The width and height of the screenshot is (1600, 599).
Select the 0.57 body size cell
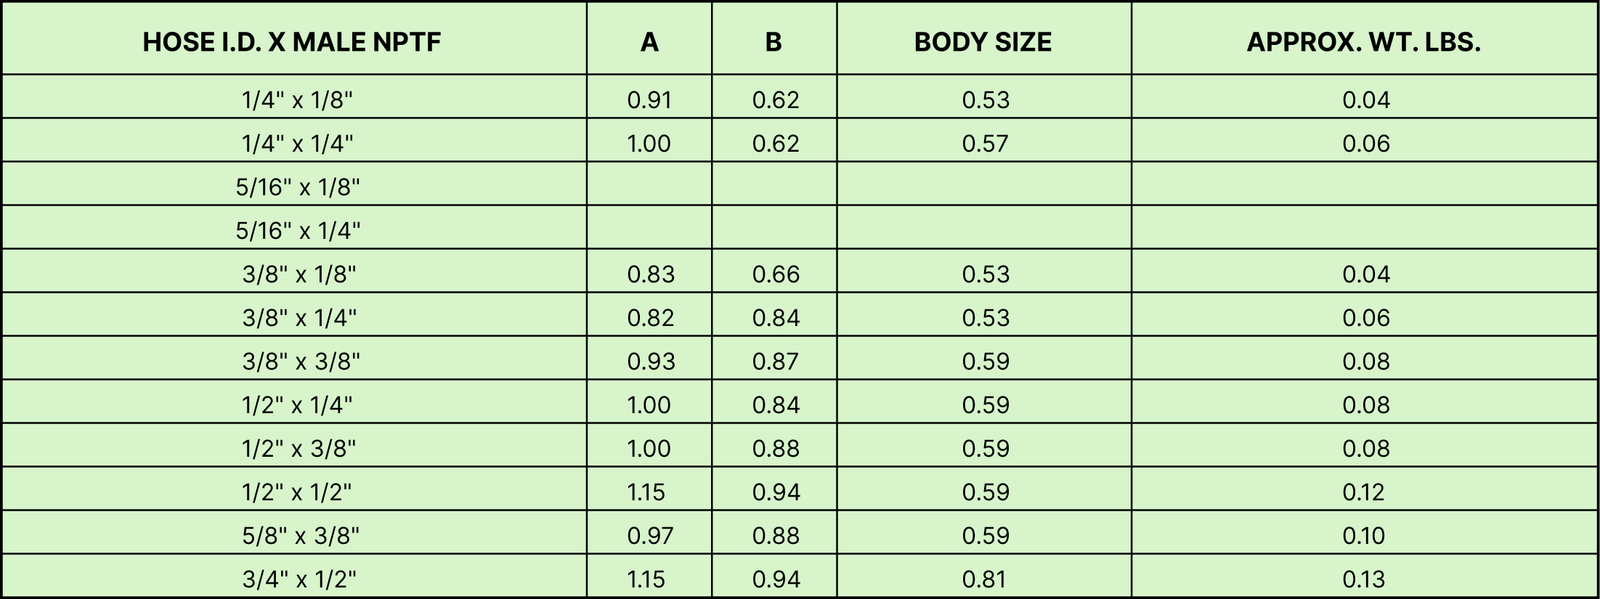click(x=986, y=144)
